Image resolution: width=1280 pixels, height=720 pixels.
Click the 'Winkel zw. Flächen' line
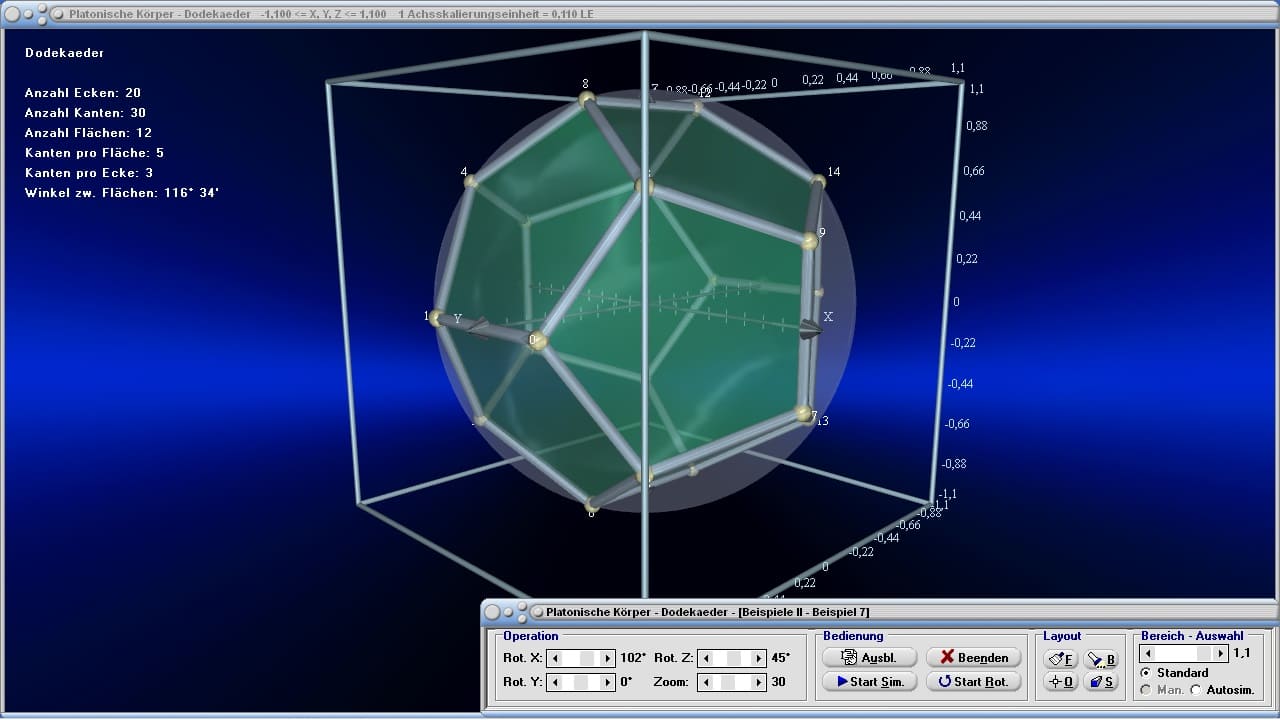[x=122, y=193]
